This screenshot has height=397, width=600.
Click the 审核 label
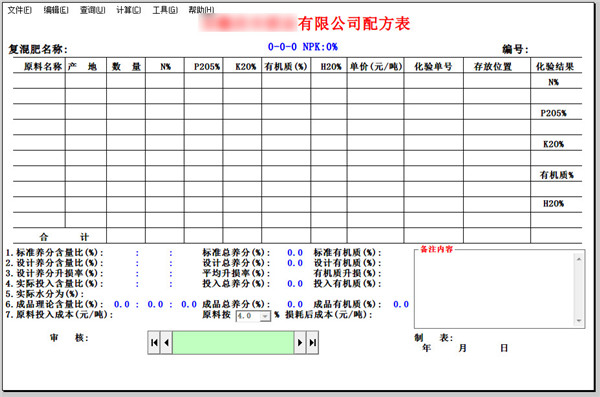pyautogui.click(x=69, y=338)
